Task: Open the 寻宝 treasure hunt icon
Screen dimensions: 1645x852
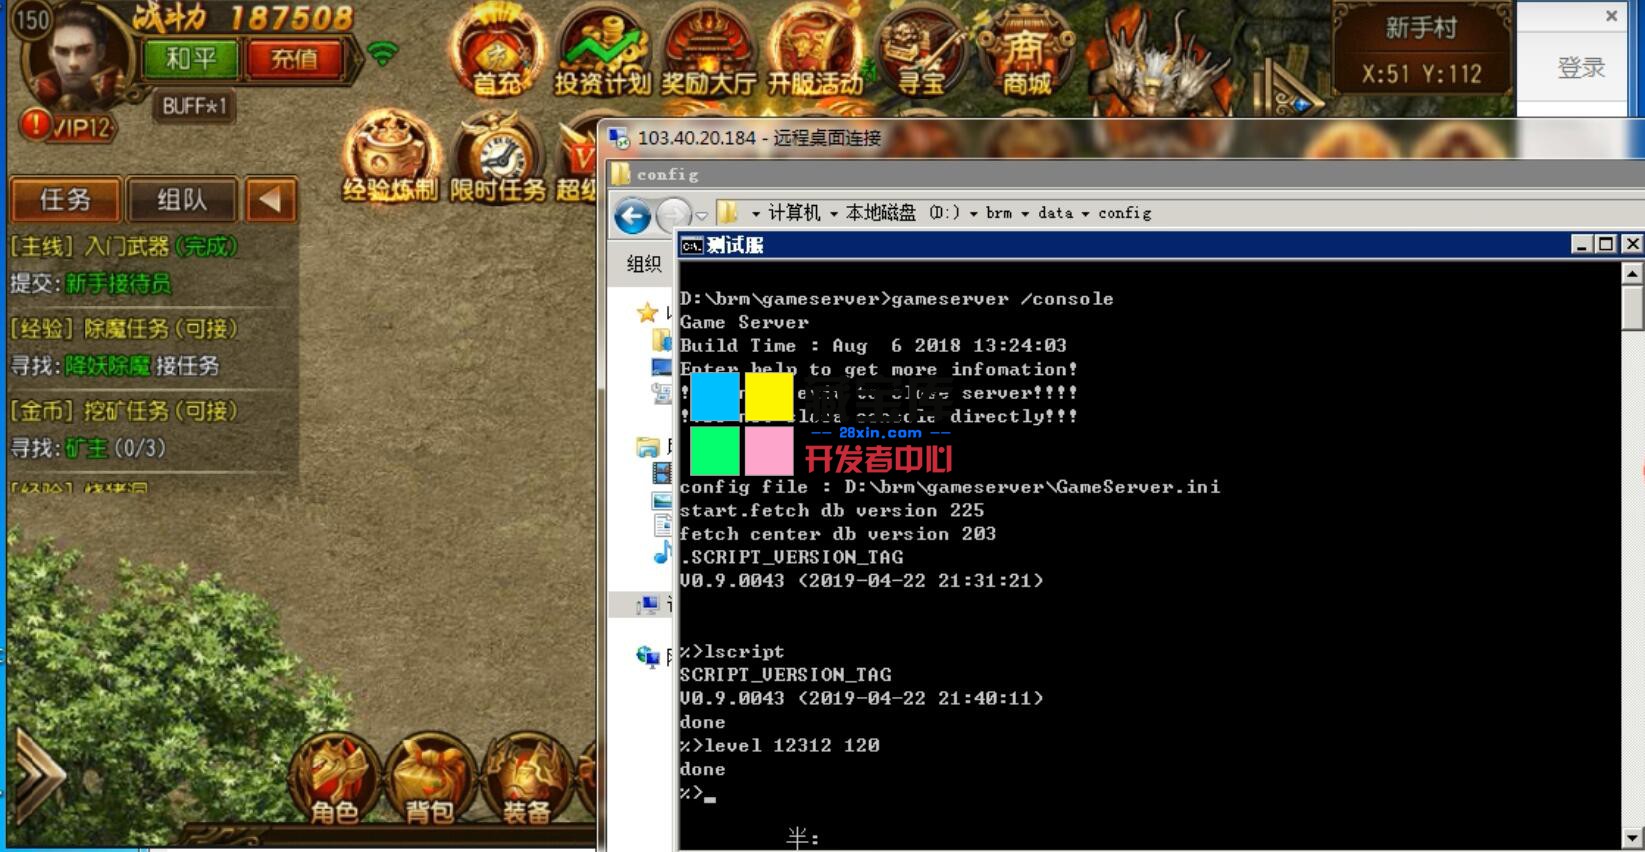Action: 920,52
